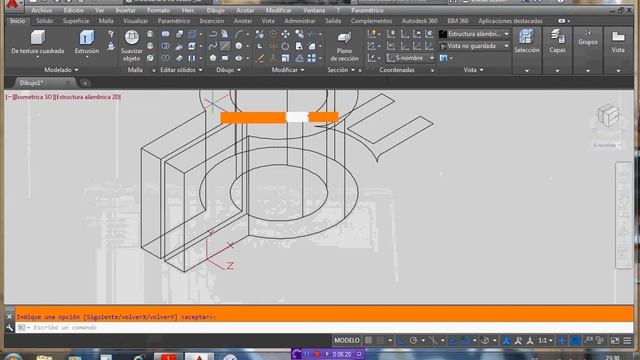The height and width of the screenshot is (360, 640).
Task: Click the array icon in Modificar panel
Action: pyautogui.click(x=312, y=58)
